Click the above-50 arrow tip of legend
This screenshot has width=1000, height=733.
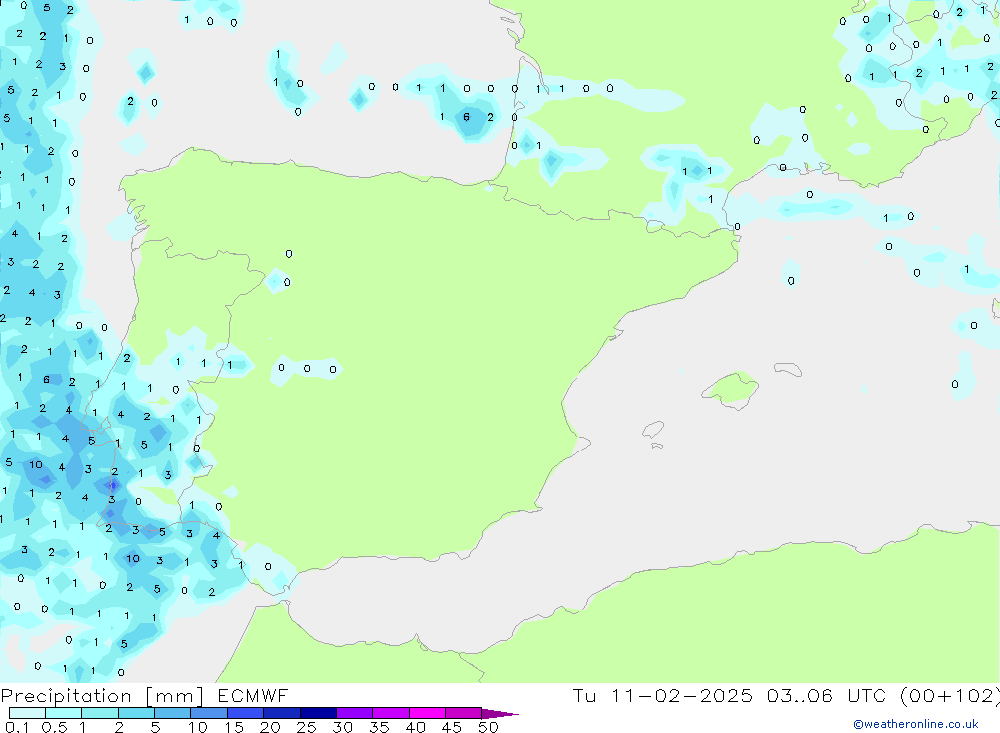tap(500, 714)
